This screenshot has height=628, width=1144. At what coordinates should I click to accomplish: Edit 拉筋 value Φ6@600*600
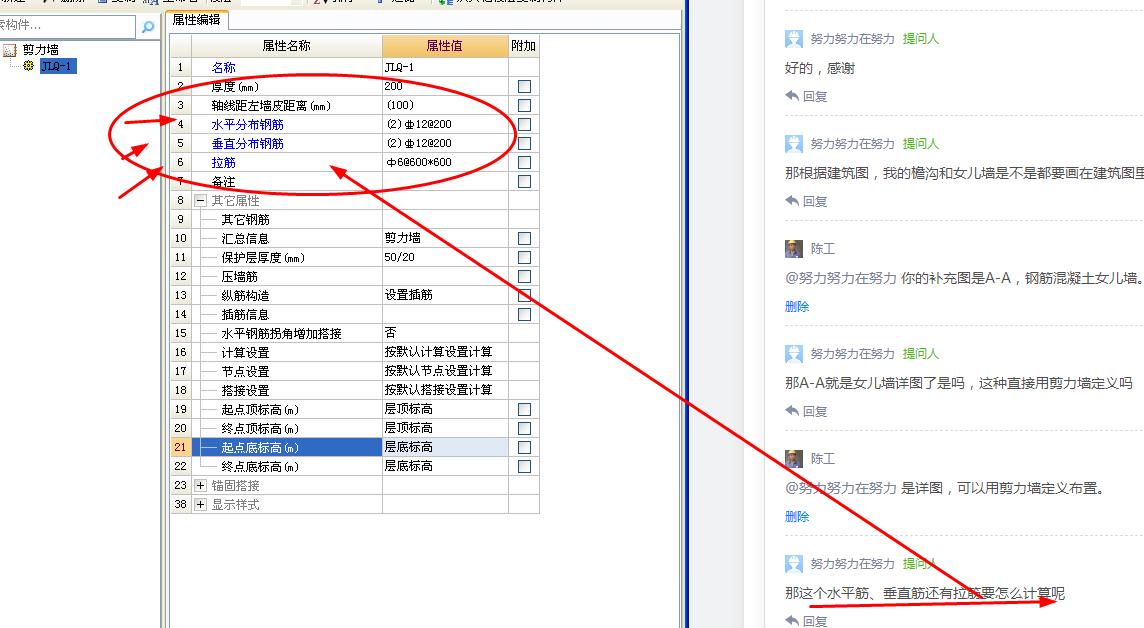point(445,162)
